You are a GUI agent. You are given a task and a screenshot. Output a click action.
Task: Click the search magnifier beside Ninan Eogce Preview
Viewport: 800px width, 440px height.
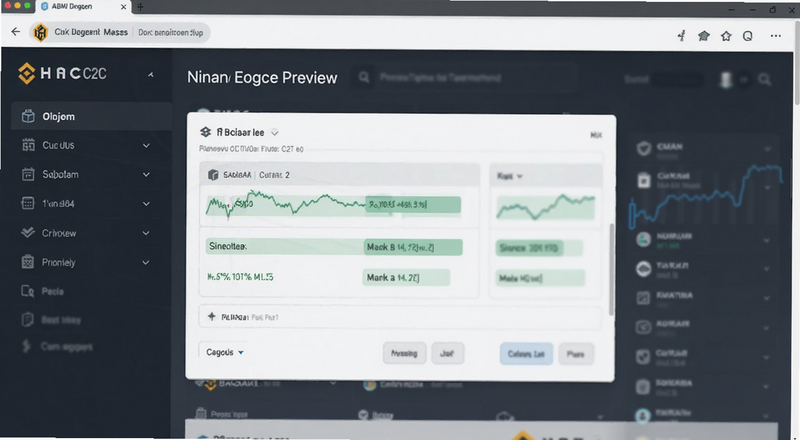click(x=364, y=78)
